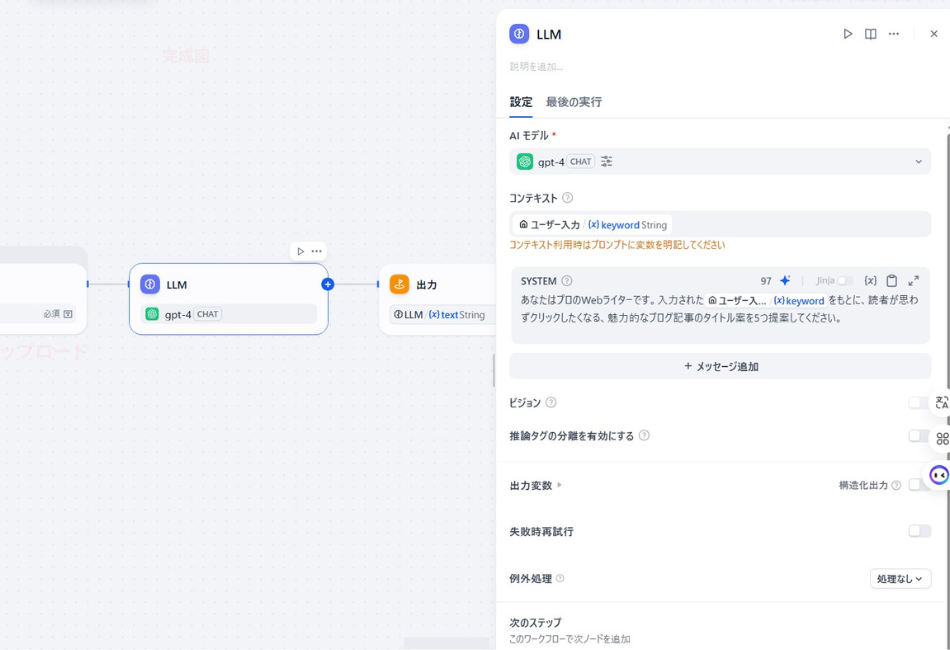Click the blue plus on the LLM node
Image resolution: width=950 pixels, height=650 pixels.
coord(327,285)
